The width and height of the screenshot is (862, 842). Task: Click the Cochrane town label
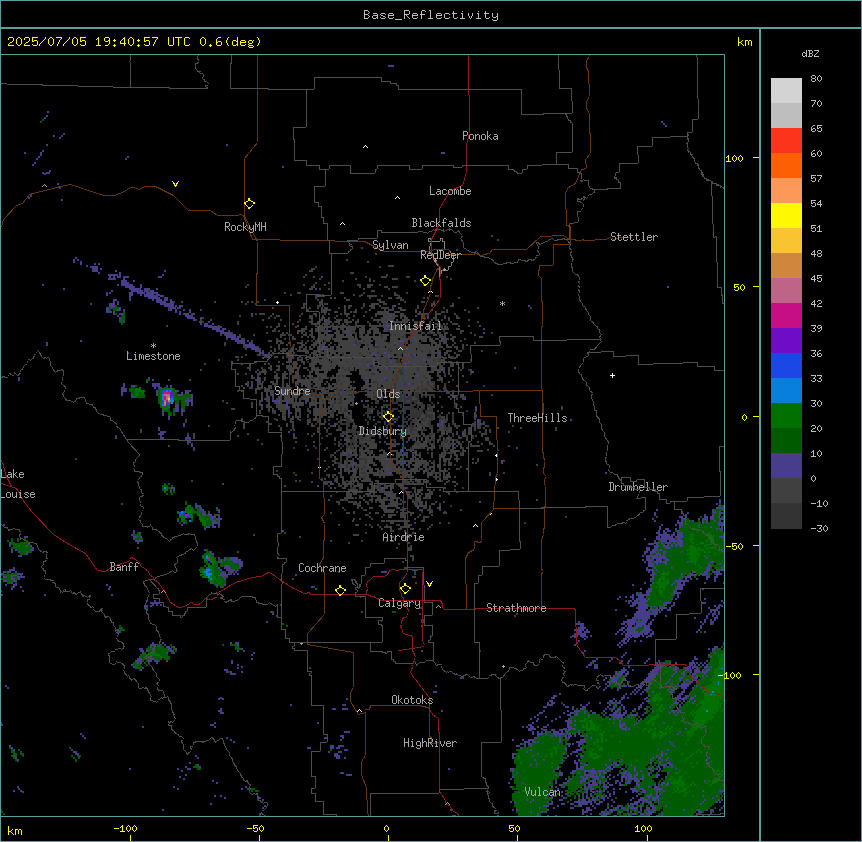pos(322,568)
